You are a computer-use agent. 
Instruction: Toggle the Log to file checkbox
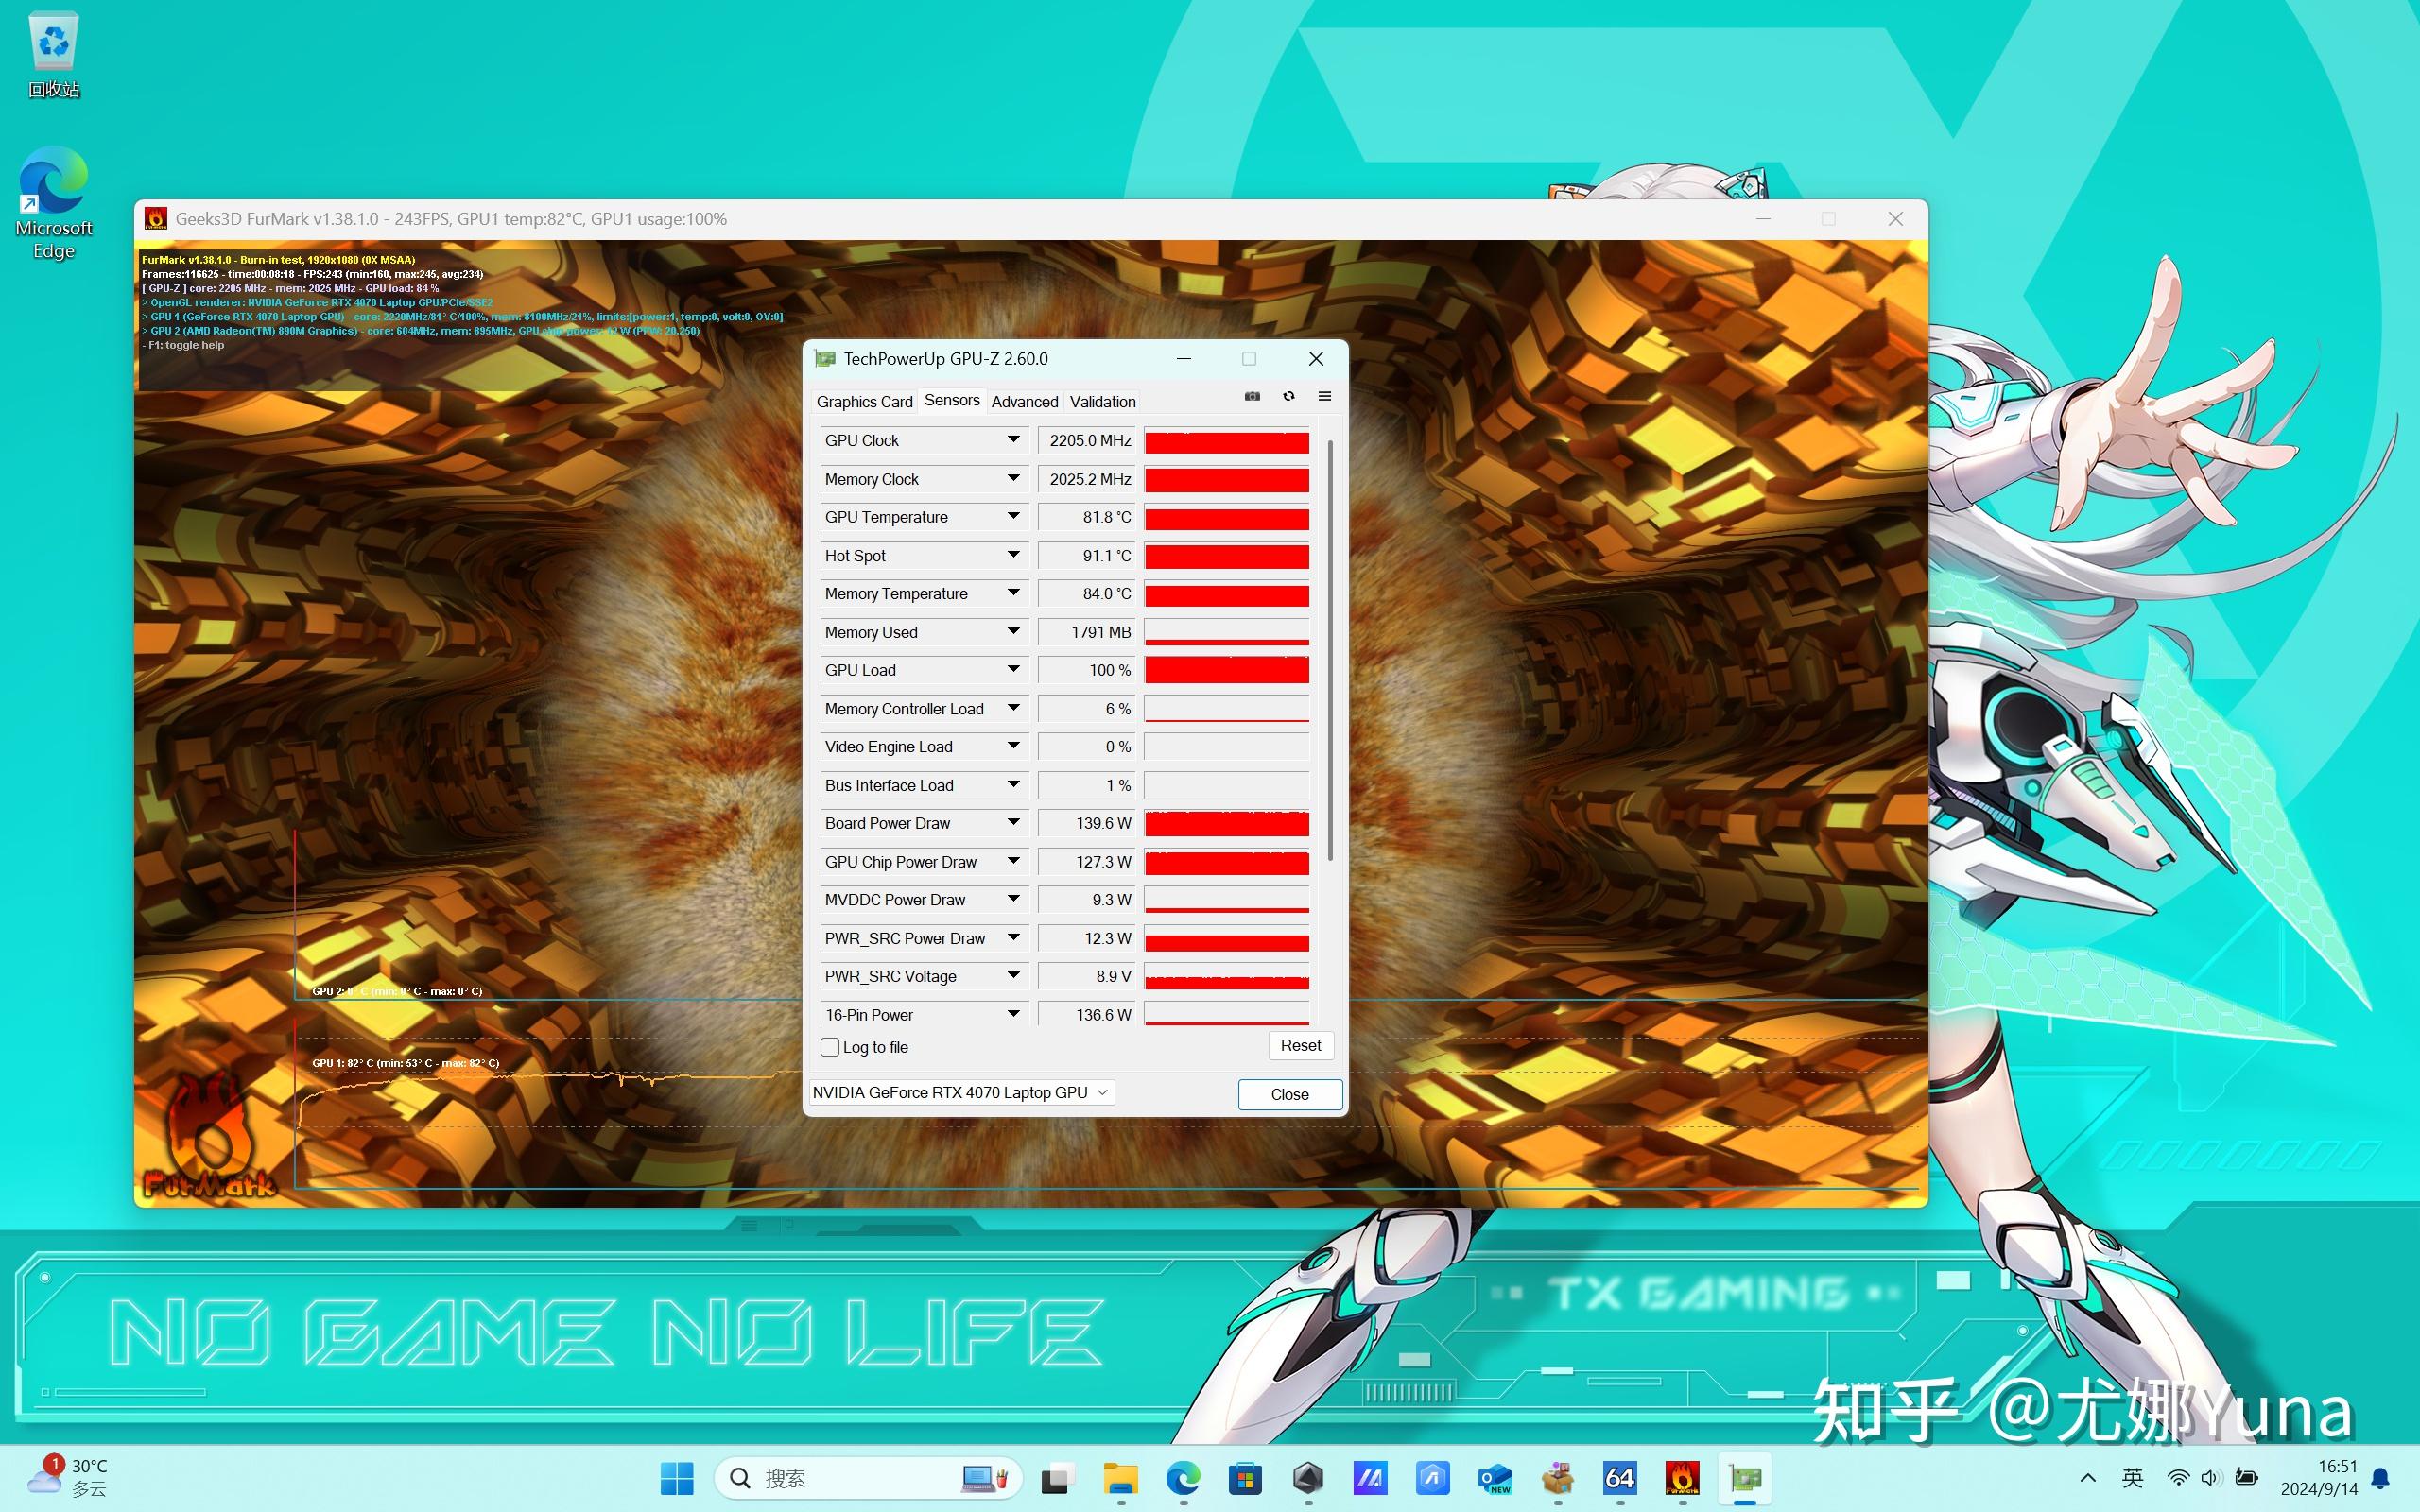(829, 1047)
